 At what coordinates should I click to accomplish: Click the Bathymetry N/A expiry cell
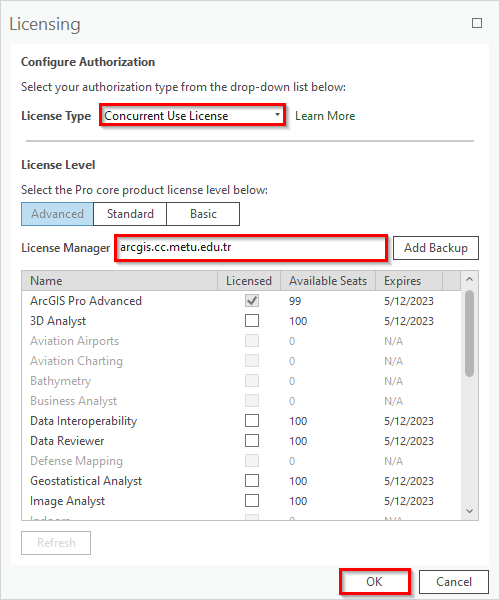pos(394,381)
